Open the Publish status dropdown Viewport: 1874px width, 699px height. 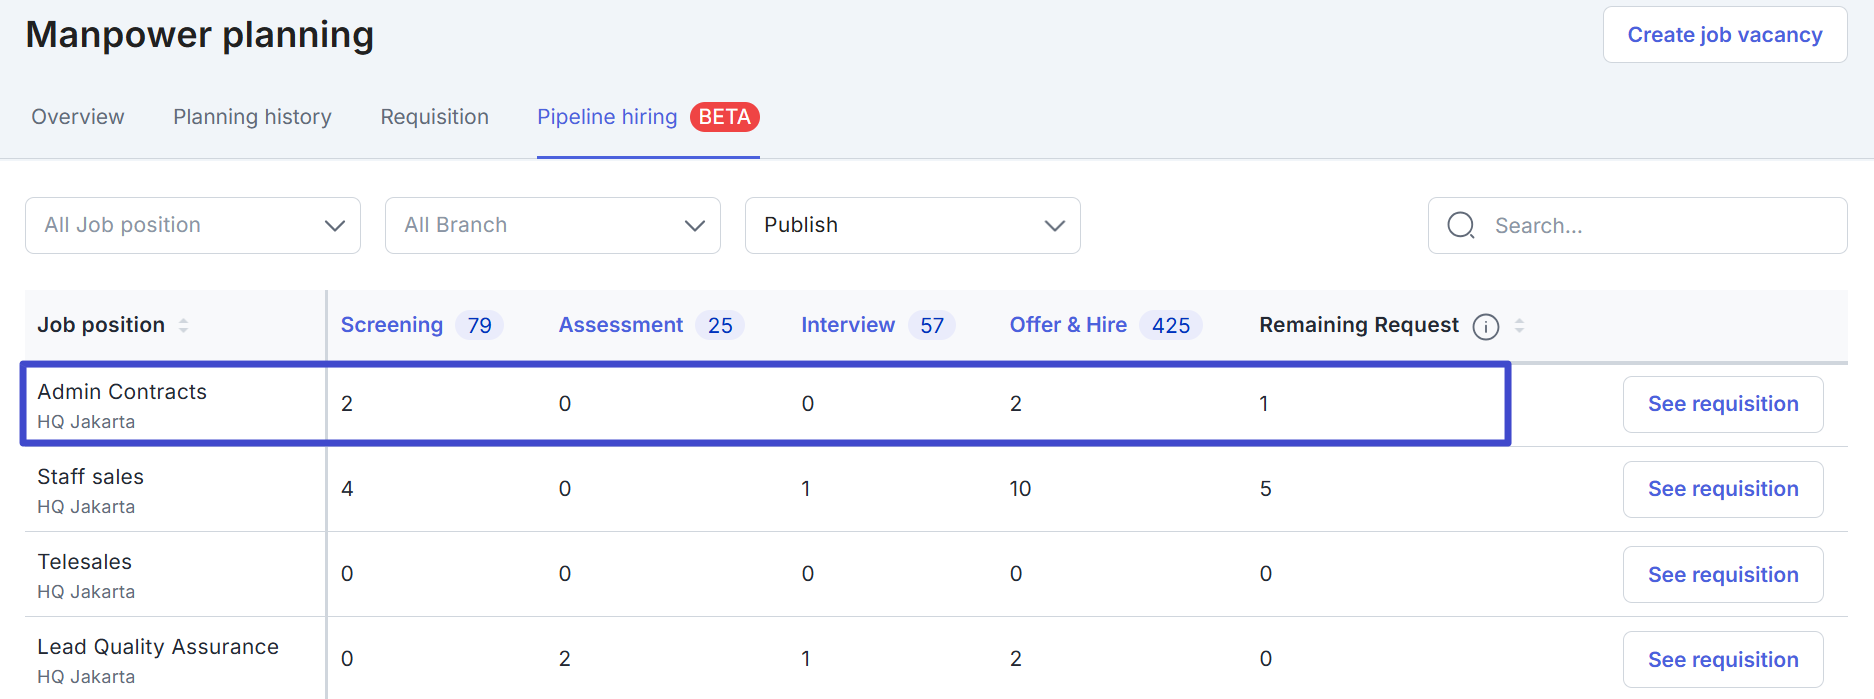912,225
